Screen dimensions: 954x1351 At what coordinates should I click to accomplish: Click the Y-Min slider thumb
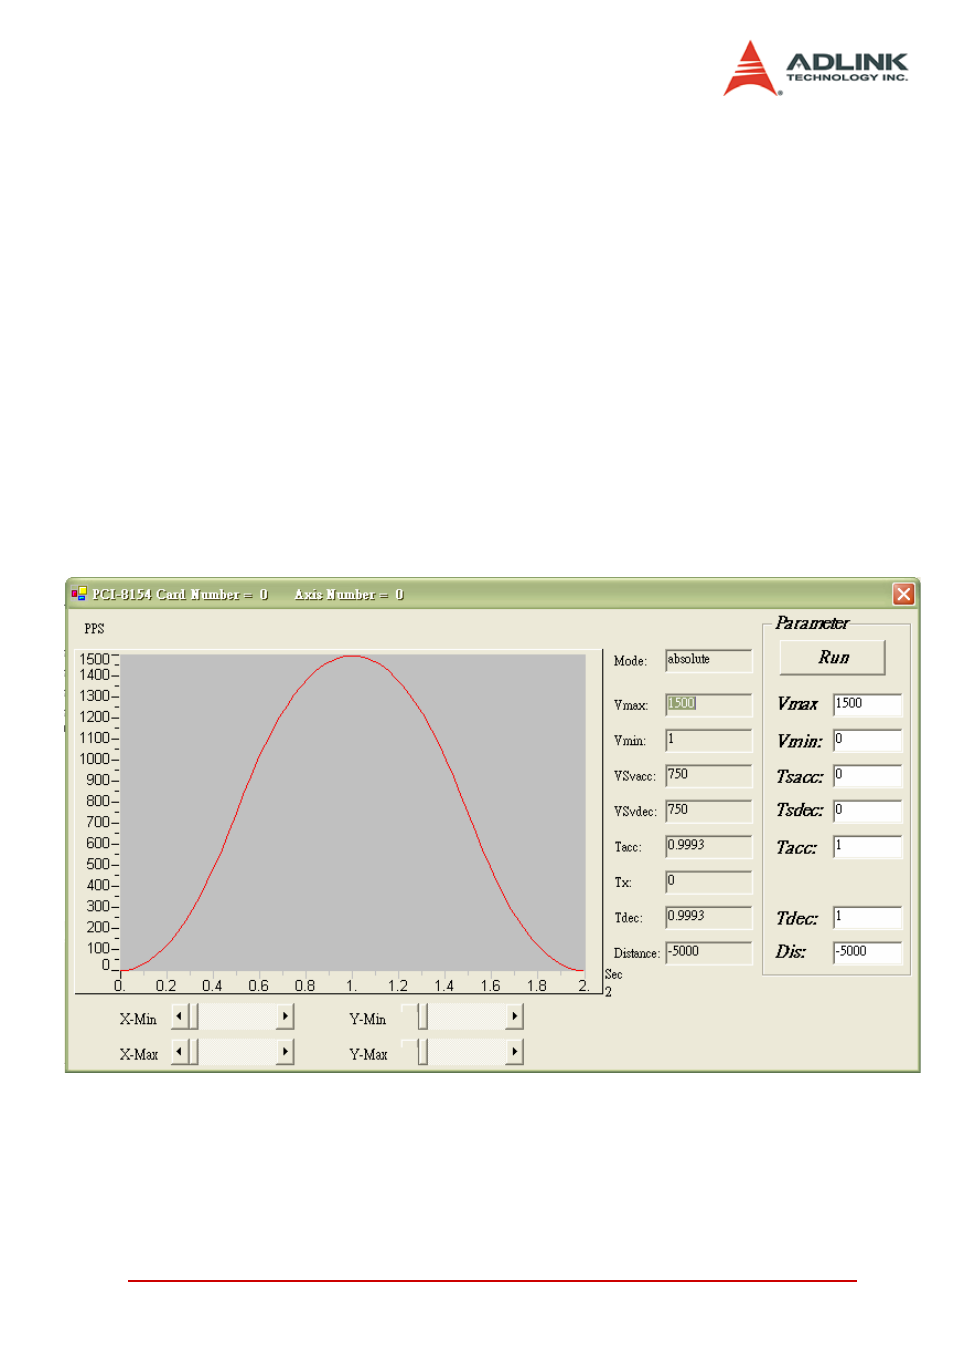(x=422, y=1017)
